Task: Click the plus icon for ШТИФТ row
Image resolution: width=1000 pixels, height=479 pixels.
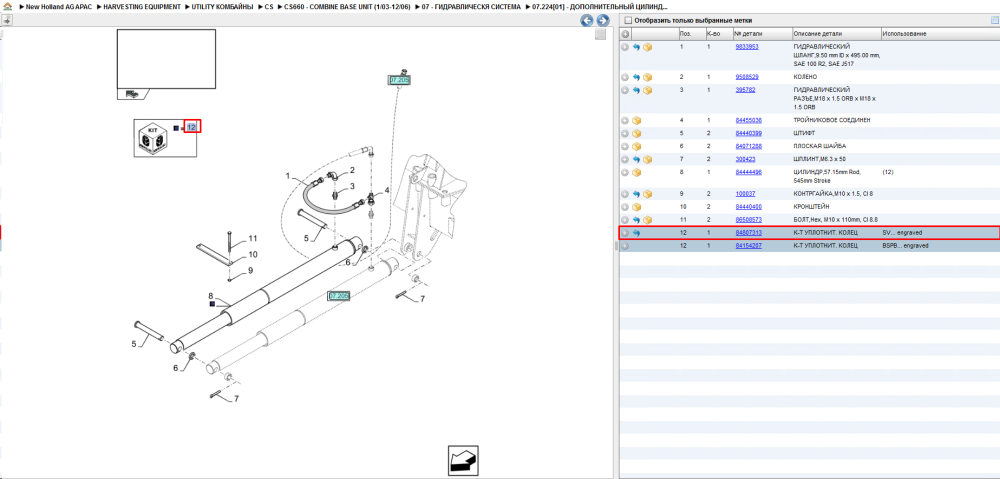Action: pos(625,134)
